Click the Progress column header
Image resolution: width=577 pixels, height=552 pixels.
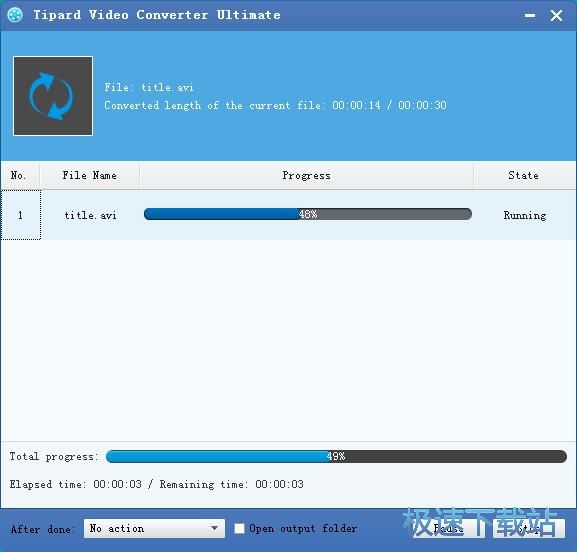point(306,176)
